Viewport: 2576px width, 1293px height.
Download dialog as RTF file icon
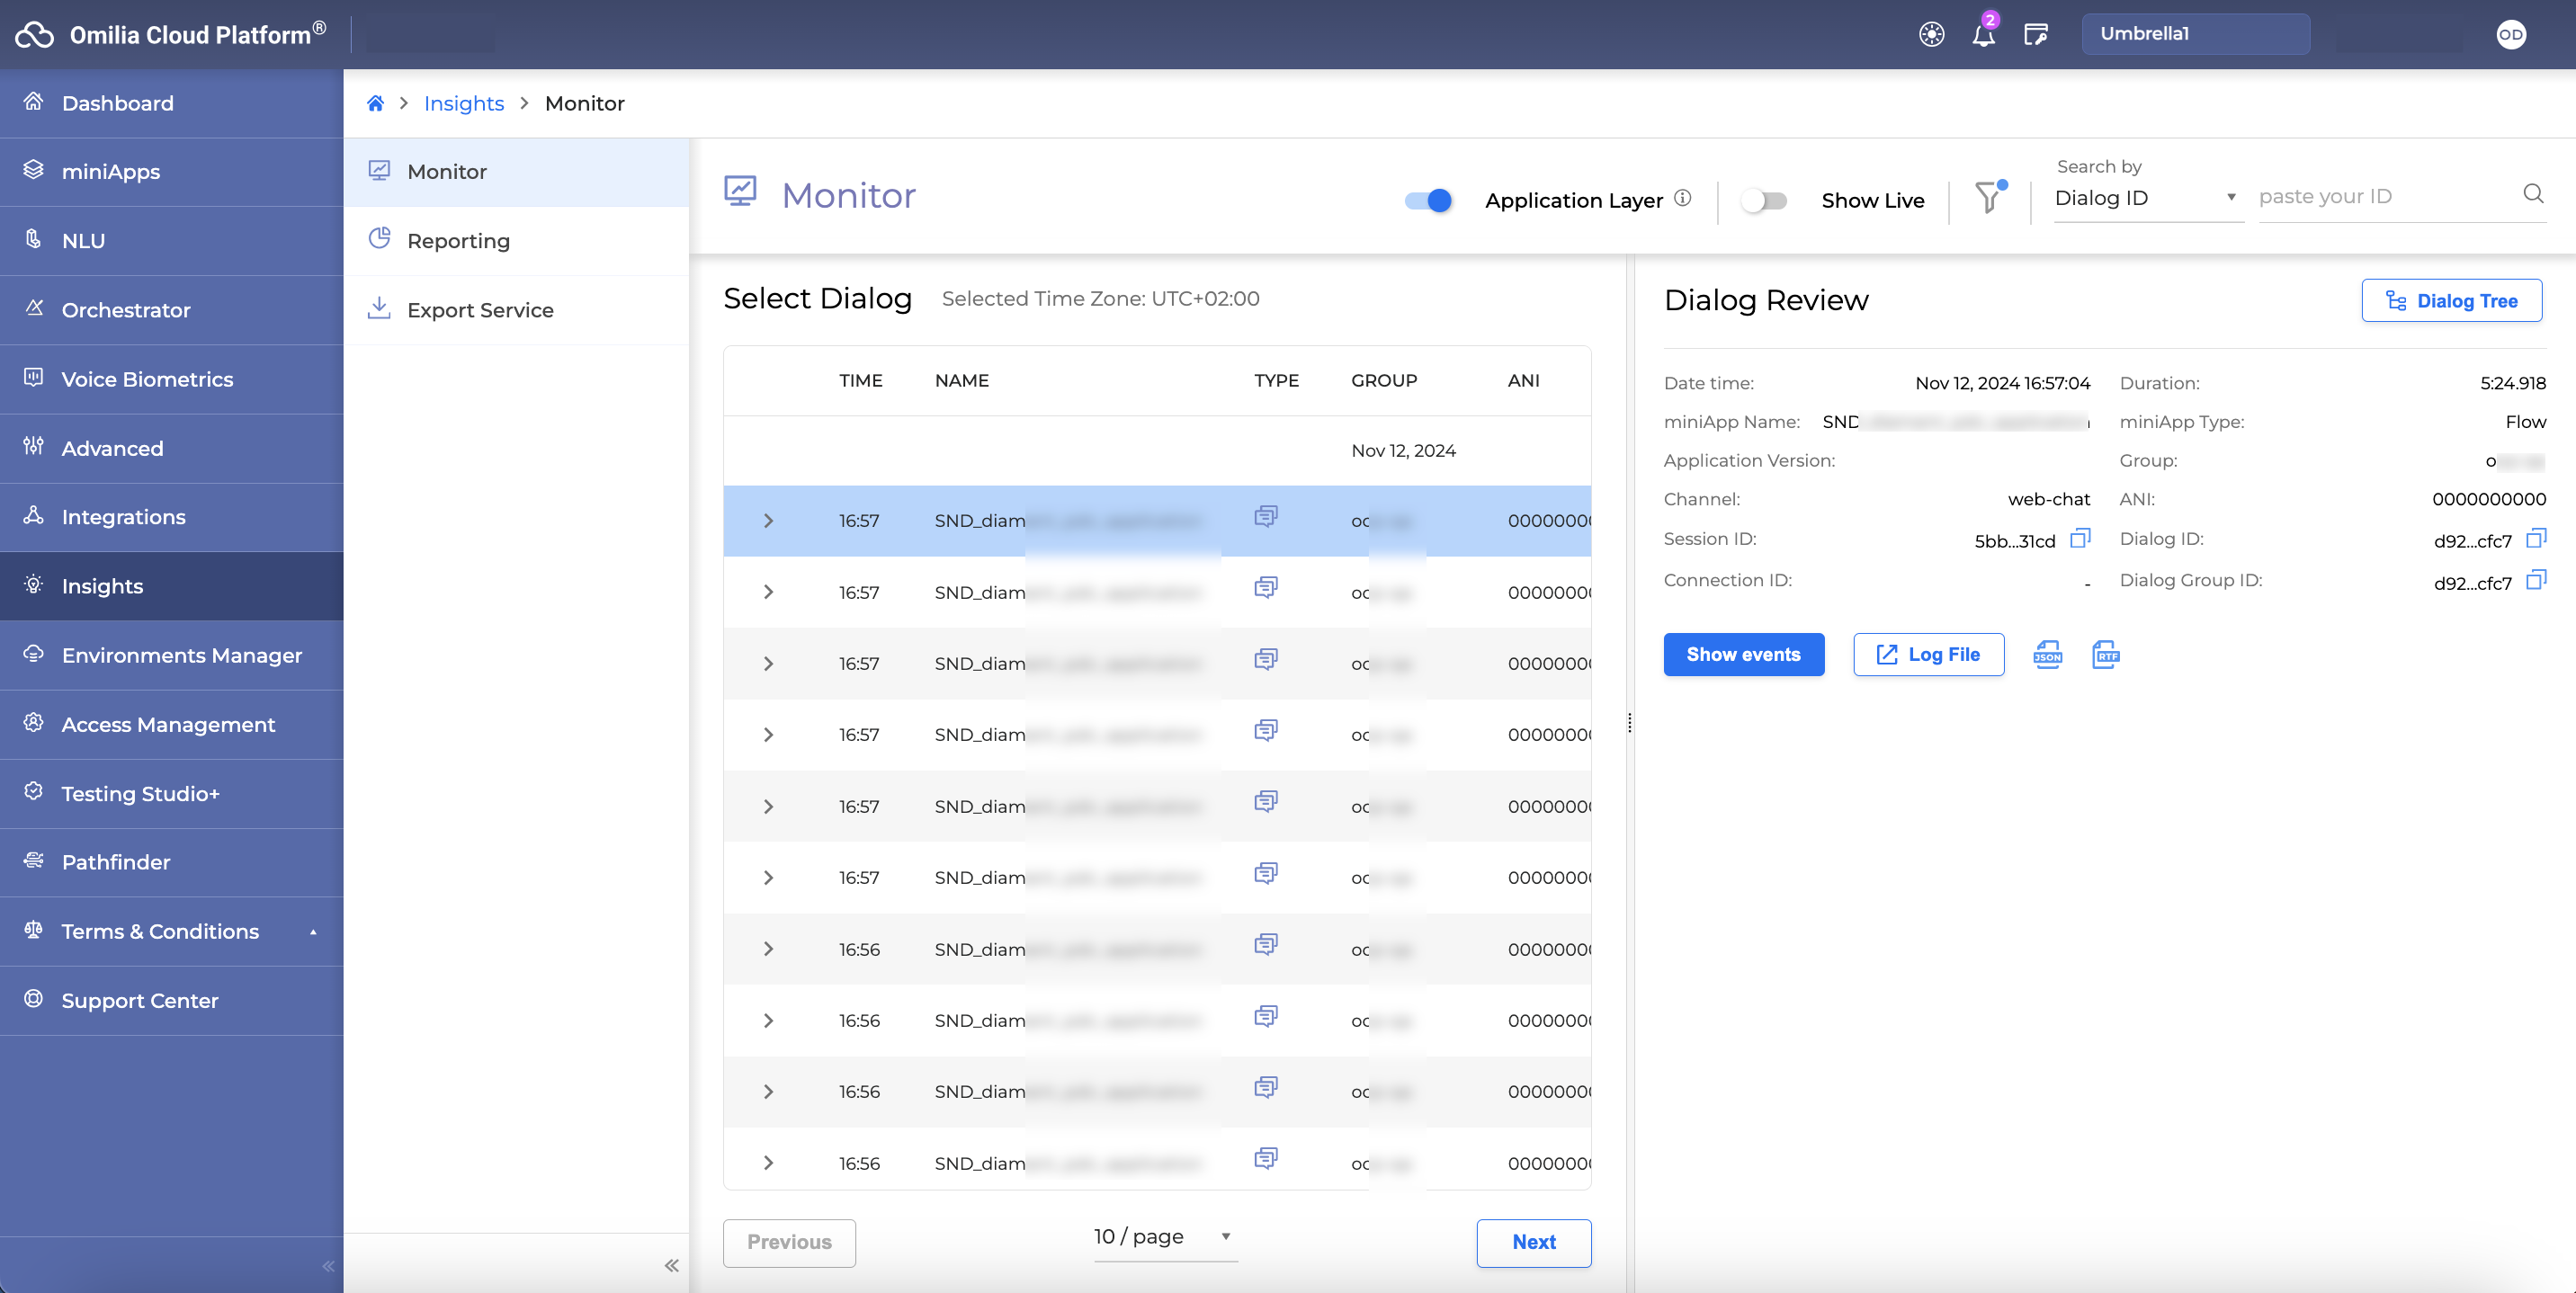click(2105, 655)
